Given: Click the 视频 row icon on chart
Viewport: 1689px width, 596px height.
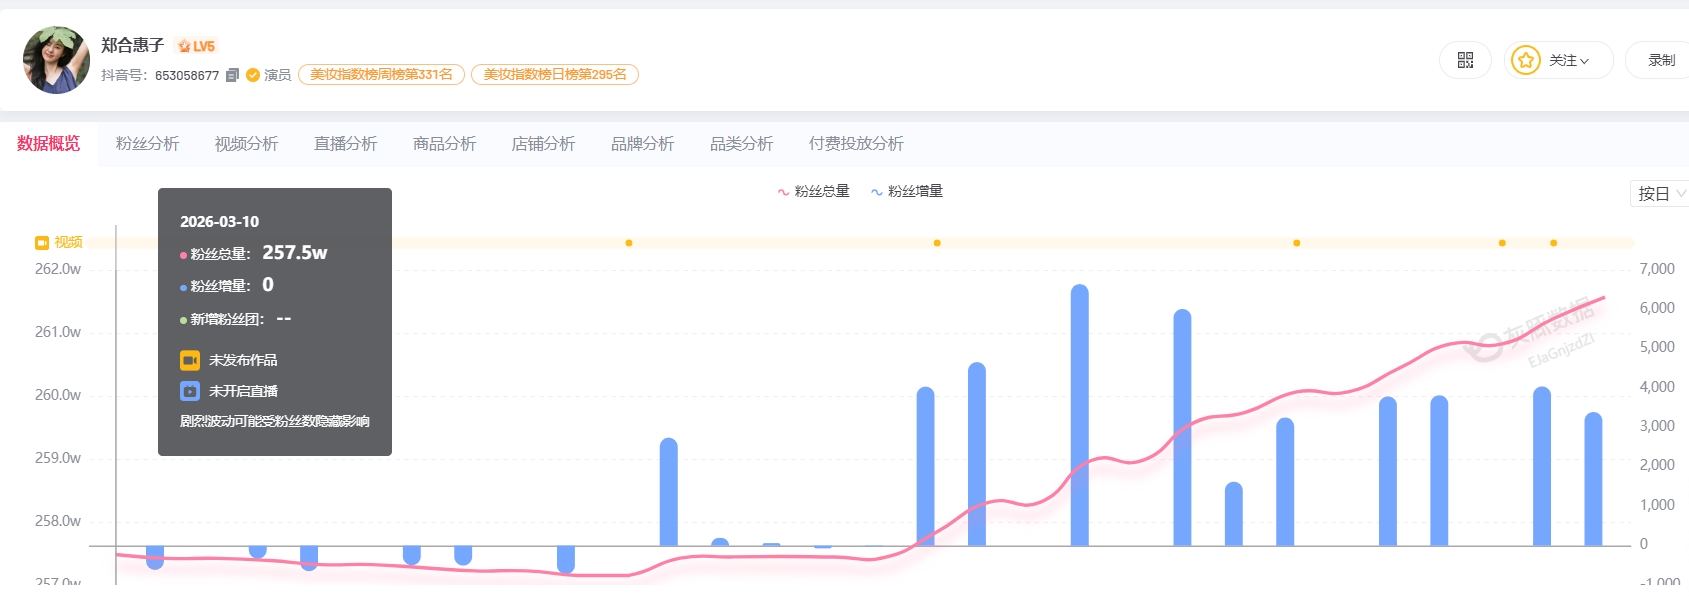Looking at the screenshot, I should [42, 243].
